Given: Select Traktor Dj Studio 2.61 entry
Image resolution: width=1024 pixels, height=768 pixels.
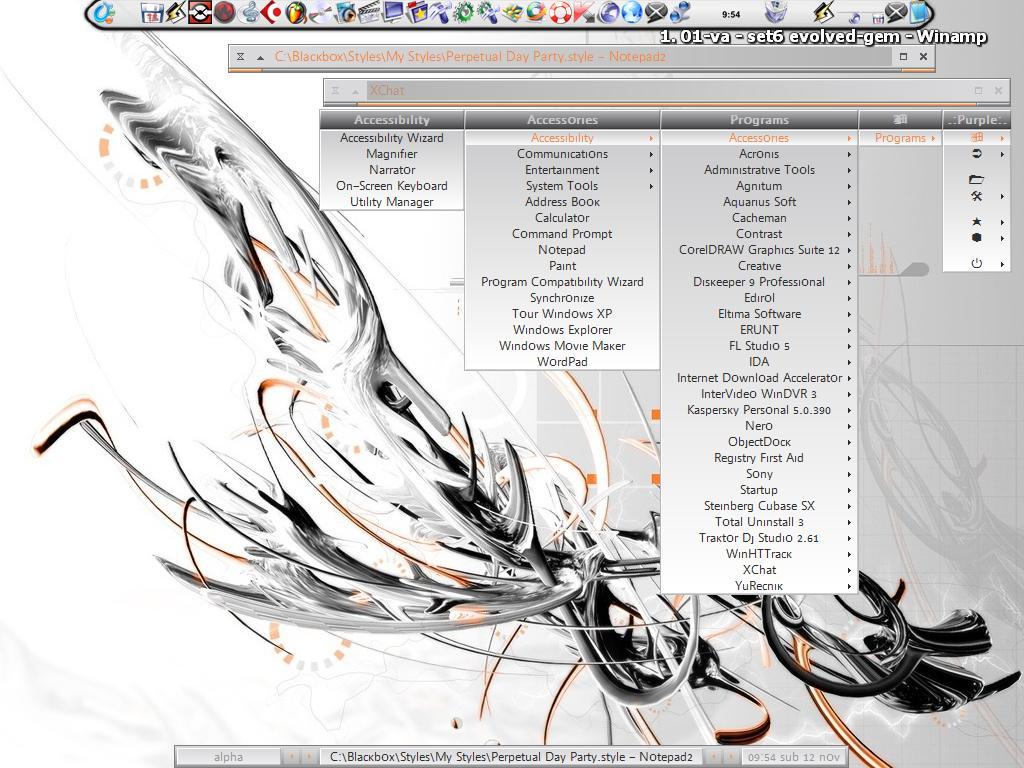Looking at the screenshot, I should tap(759, 538).
